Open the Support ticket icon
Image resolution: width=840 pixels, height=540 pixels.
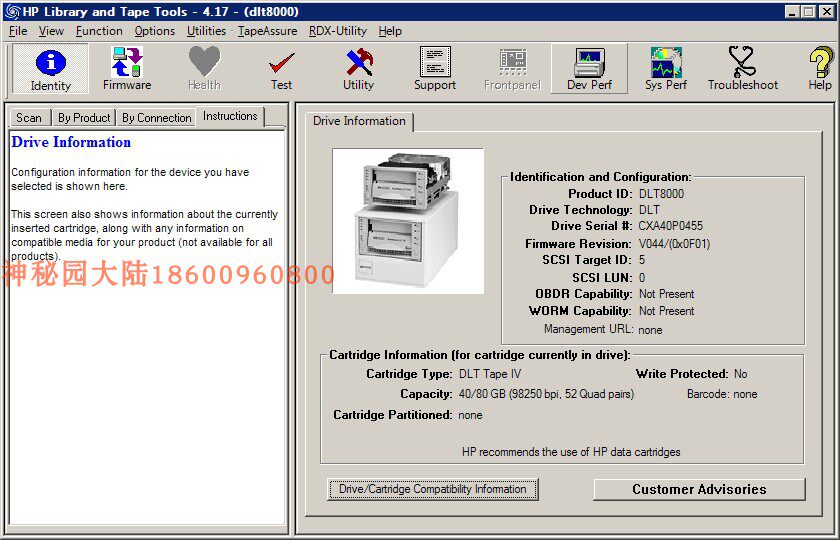pos(435,69)
